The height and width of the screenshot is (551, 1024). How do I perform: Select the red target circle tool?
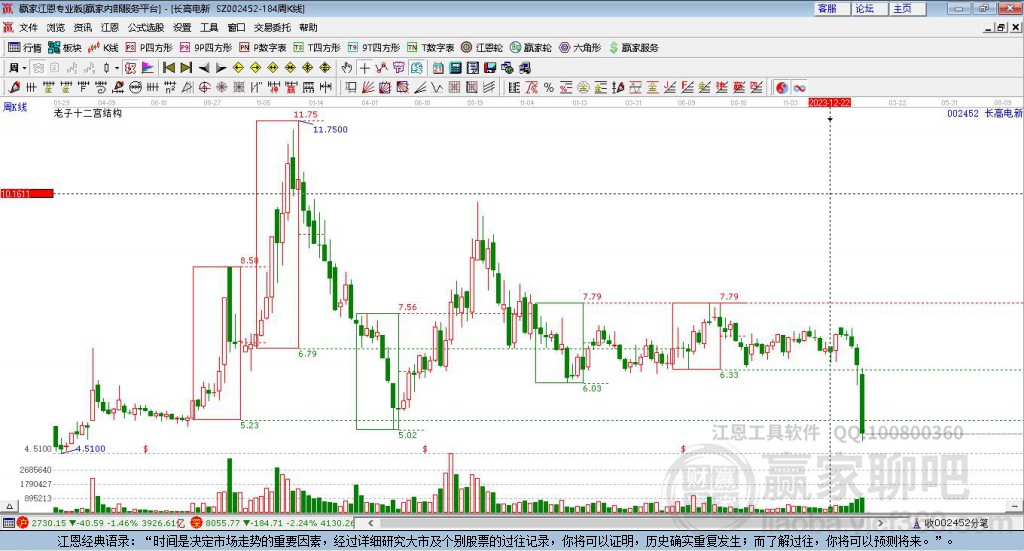[204, 87]
